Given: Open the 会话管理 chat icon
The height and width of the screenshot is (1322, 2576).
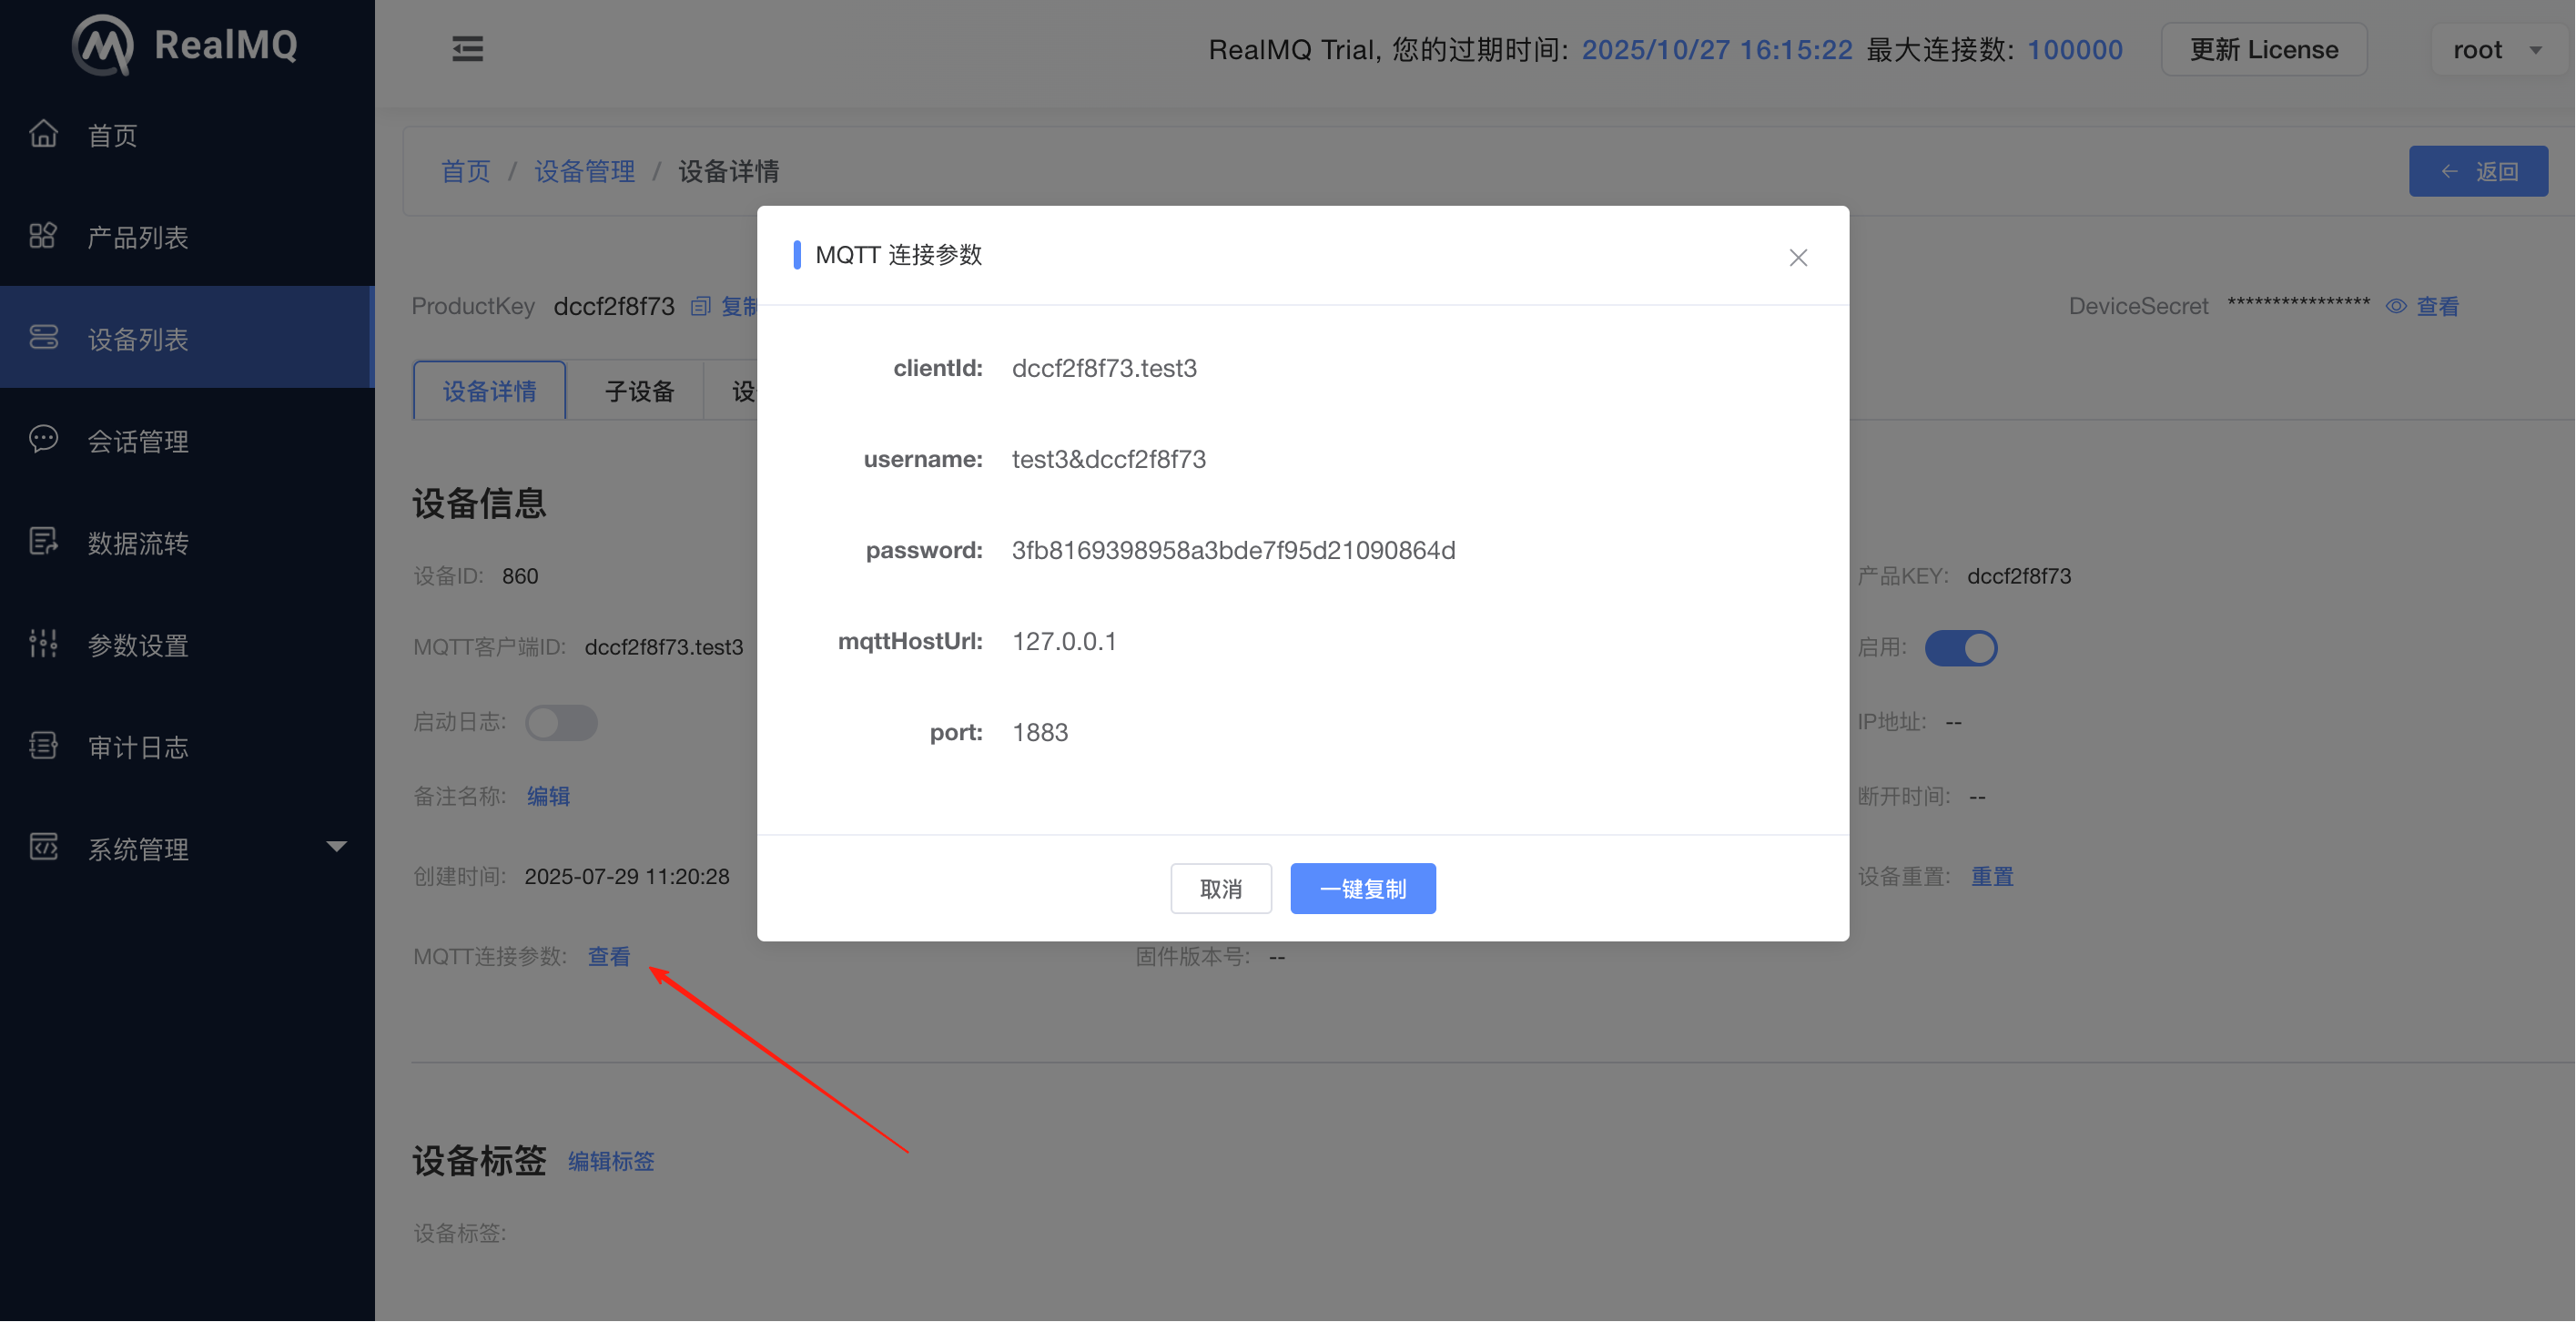Looking at the screenshot, I should (x=43, y=440).
